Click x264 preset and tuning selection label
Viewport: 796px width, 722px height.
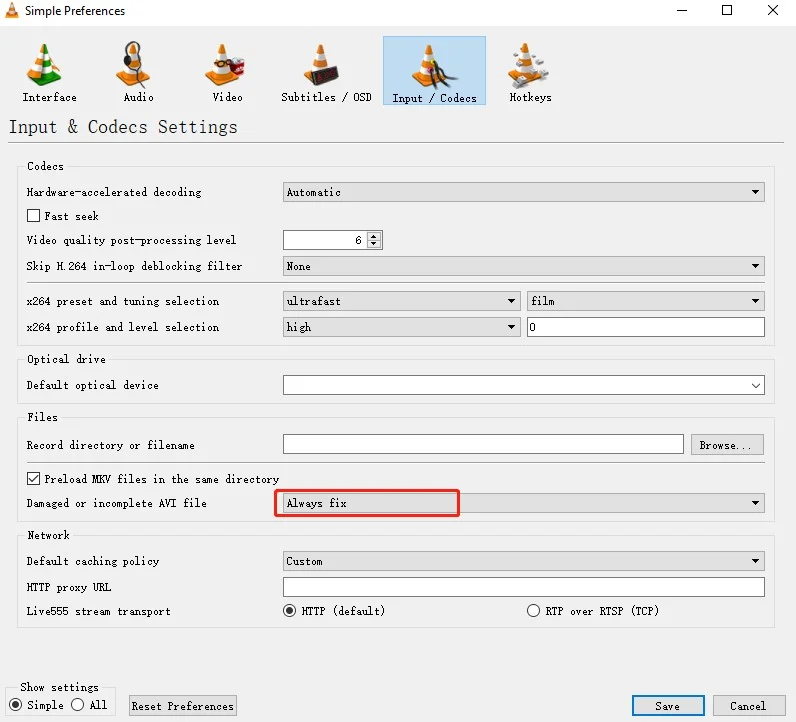(x=123, y=301)
